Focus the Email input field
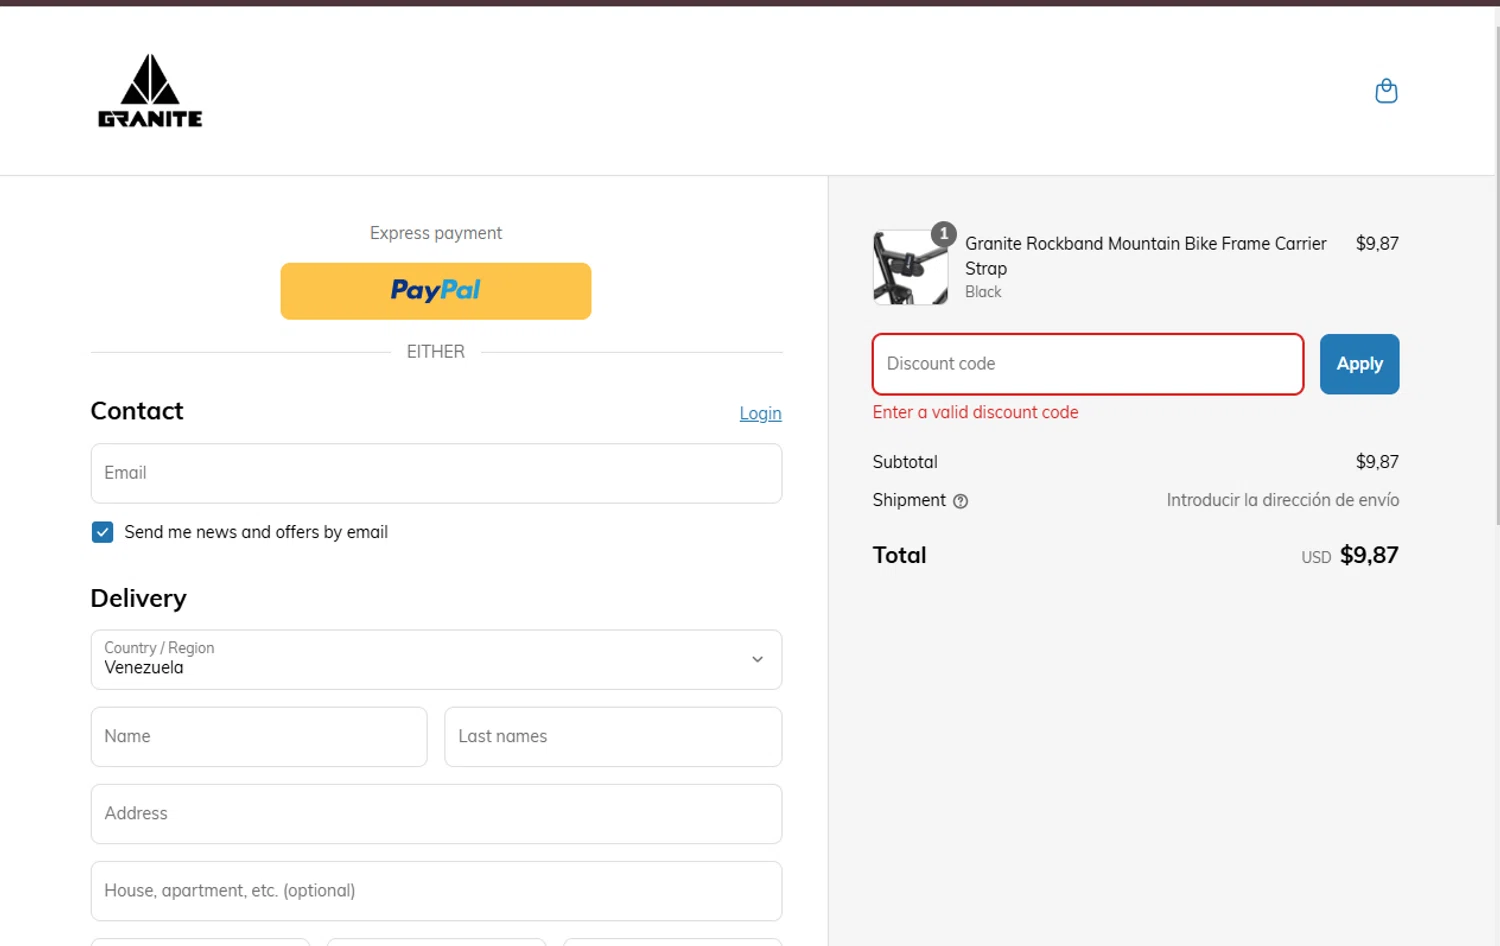This screenshot has height=946, width=1500. point(436,473)
